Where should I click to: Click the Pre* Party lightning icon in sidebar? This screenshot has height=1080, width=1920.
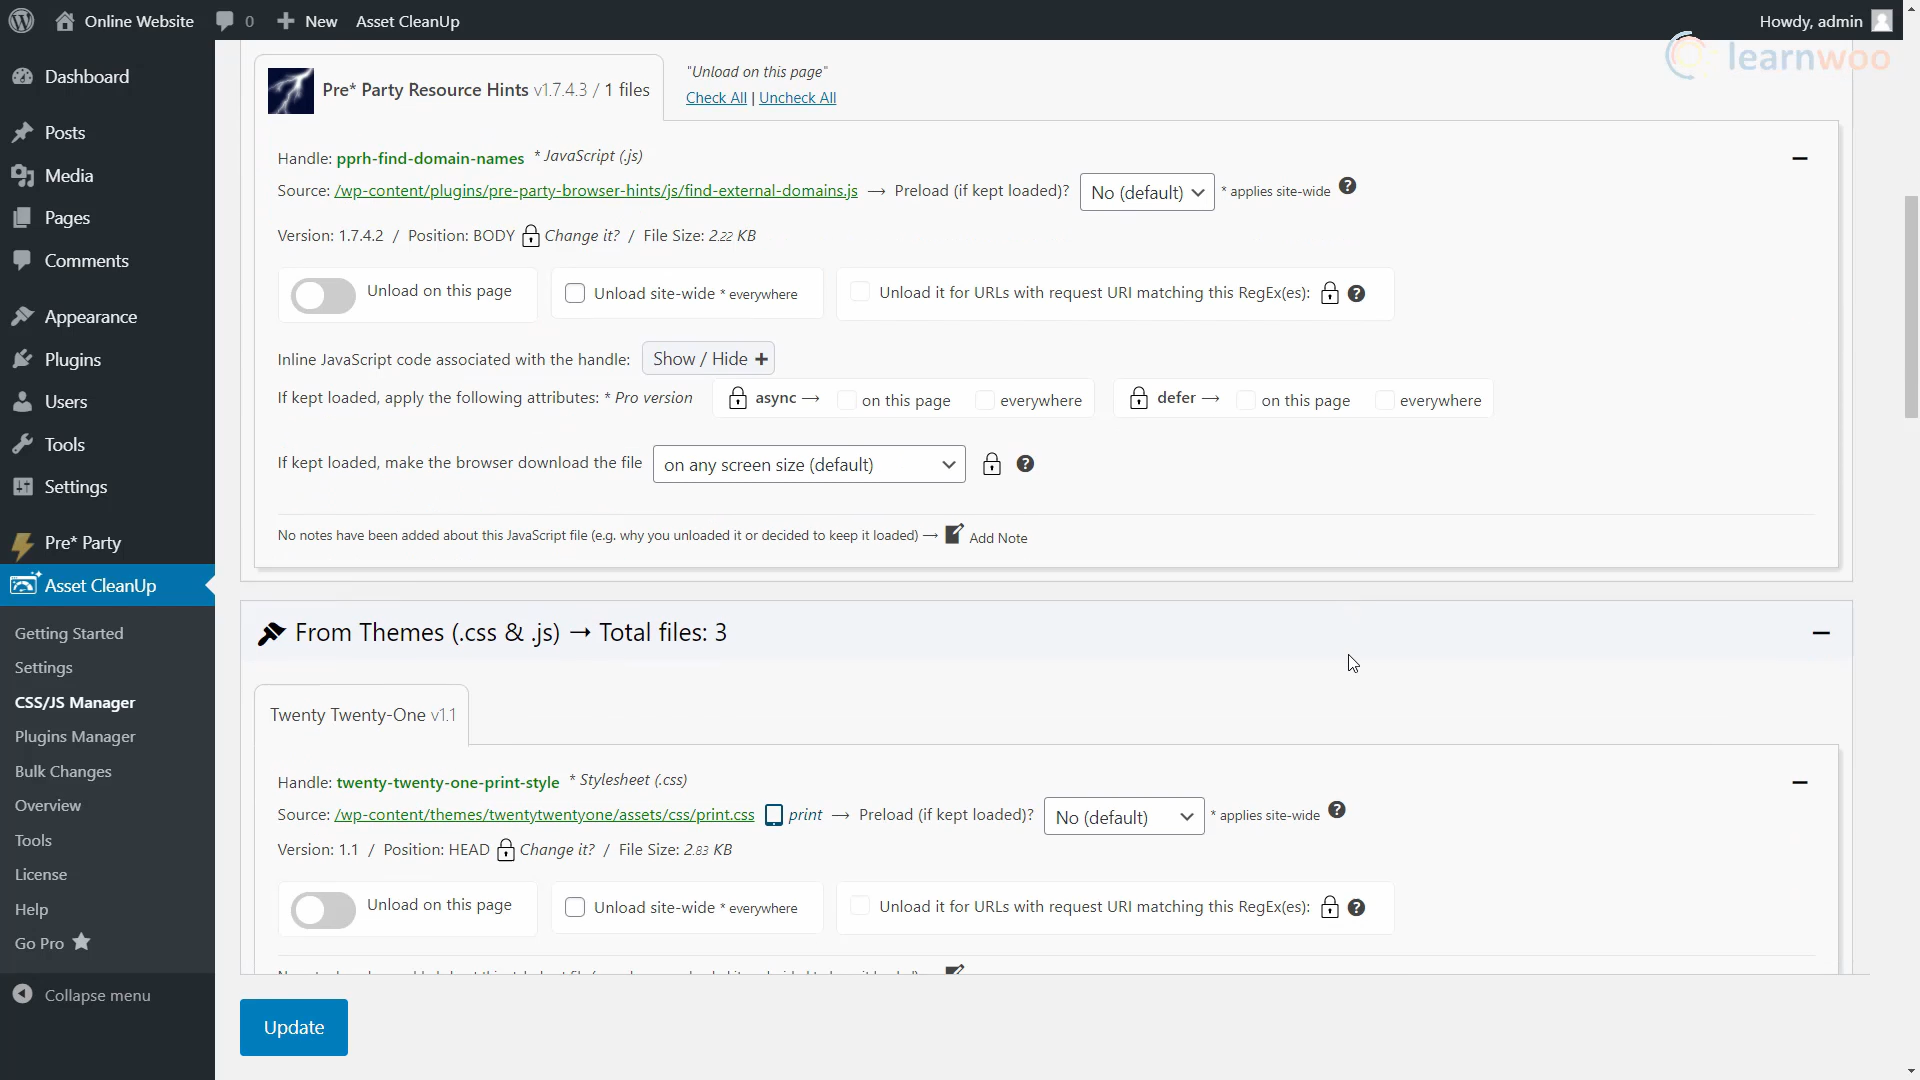point(23,544)
